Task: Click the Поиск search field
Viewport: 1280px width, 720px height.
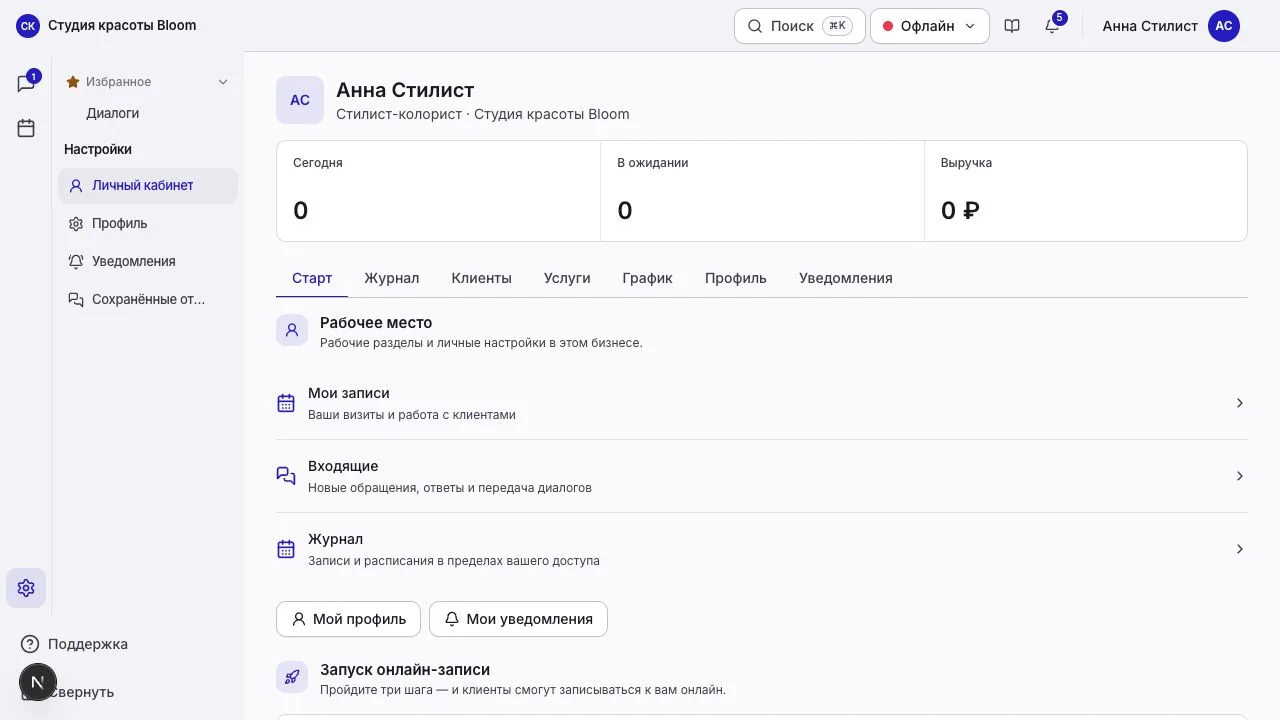Action: tap(799, 26)
